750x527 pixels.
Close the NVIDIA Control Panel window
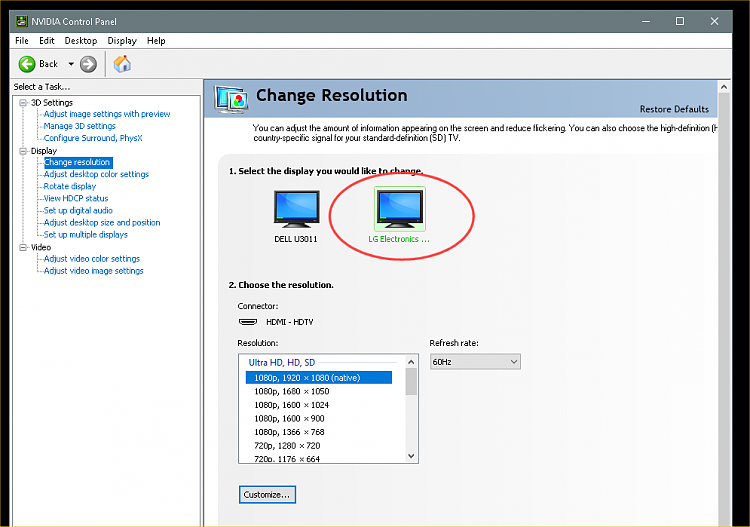click(x=714, y=21)
